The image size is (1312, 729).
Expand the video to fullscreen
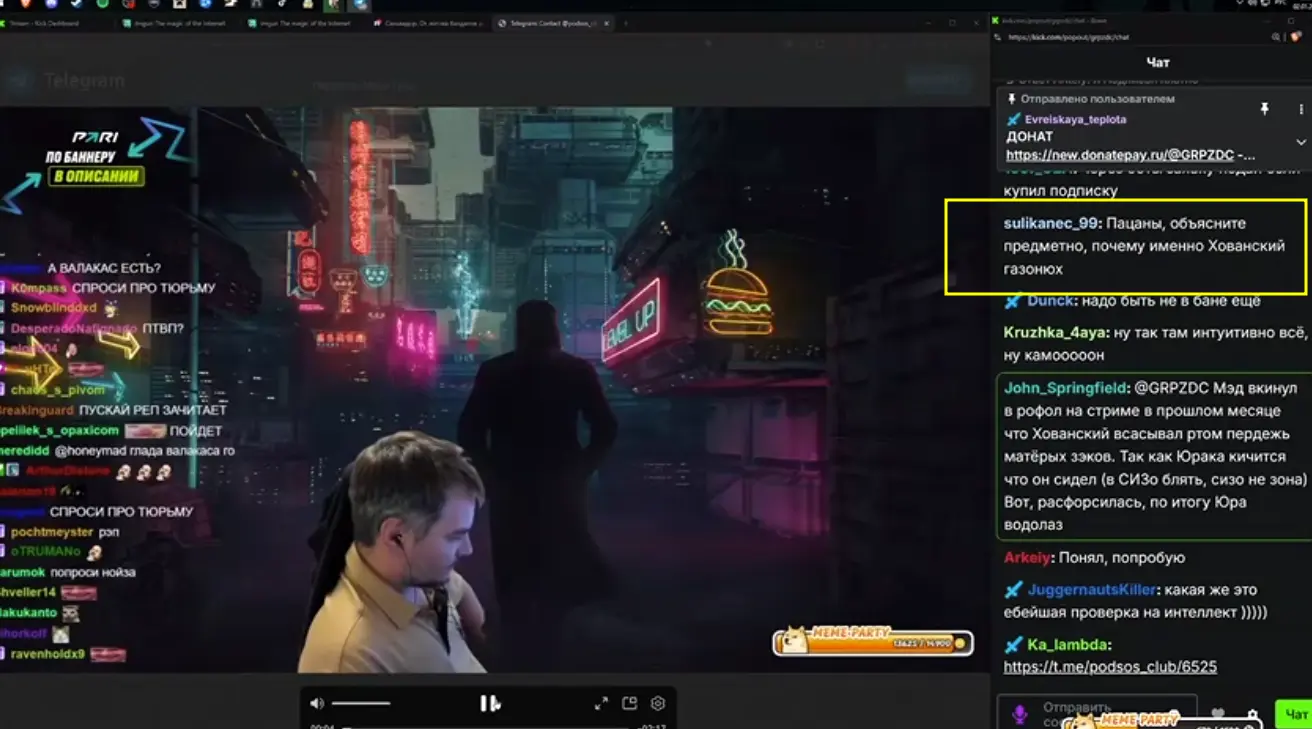[x=601, y=703]
